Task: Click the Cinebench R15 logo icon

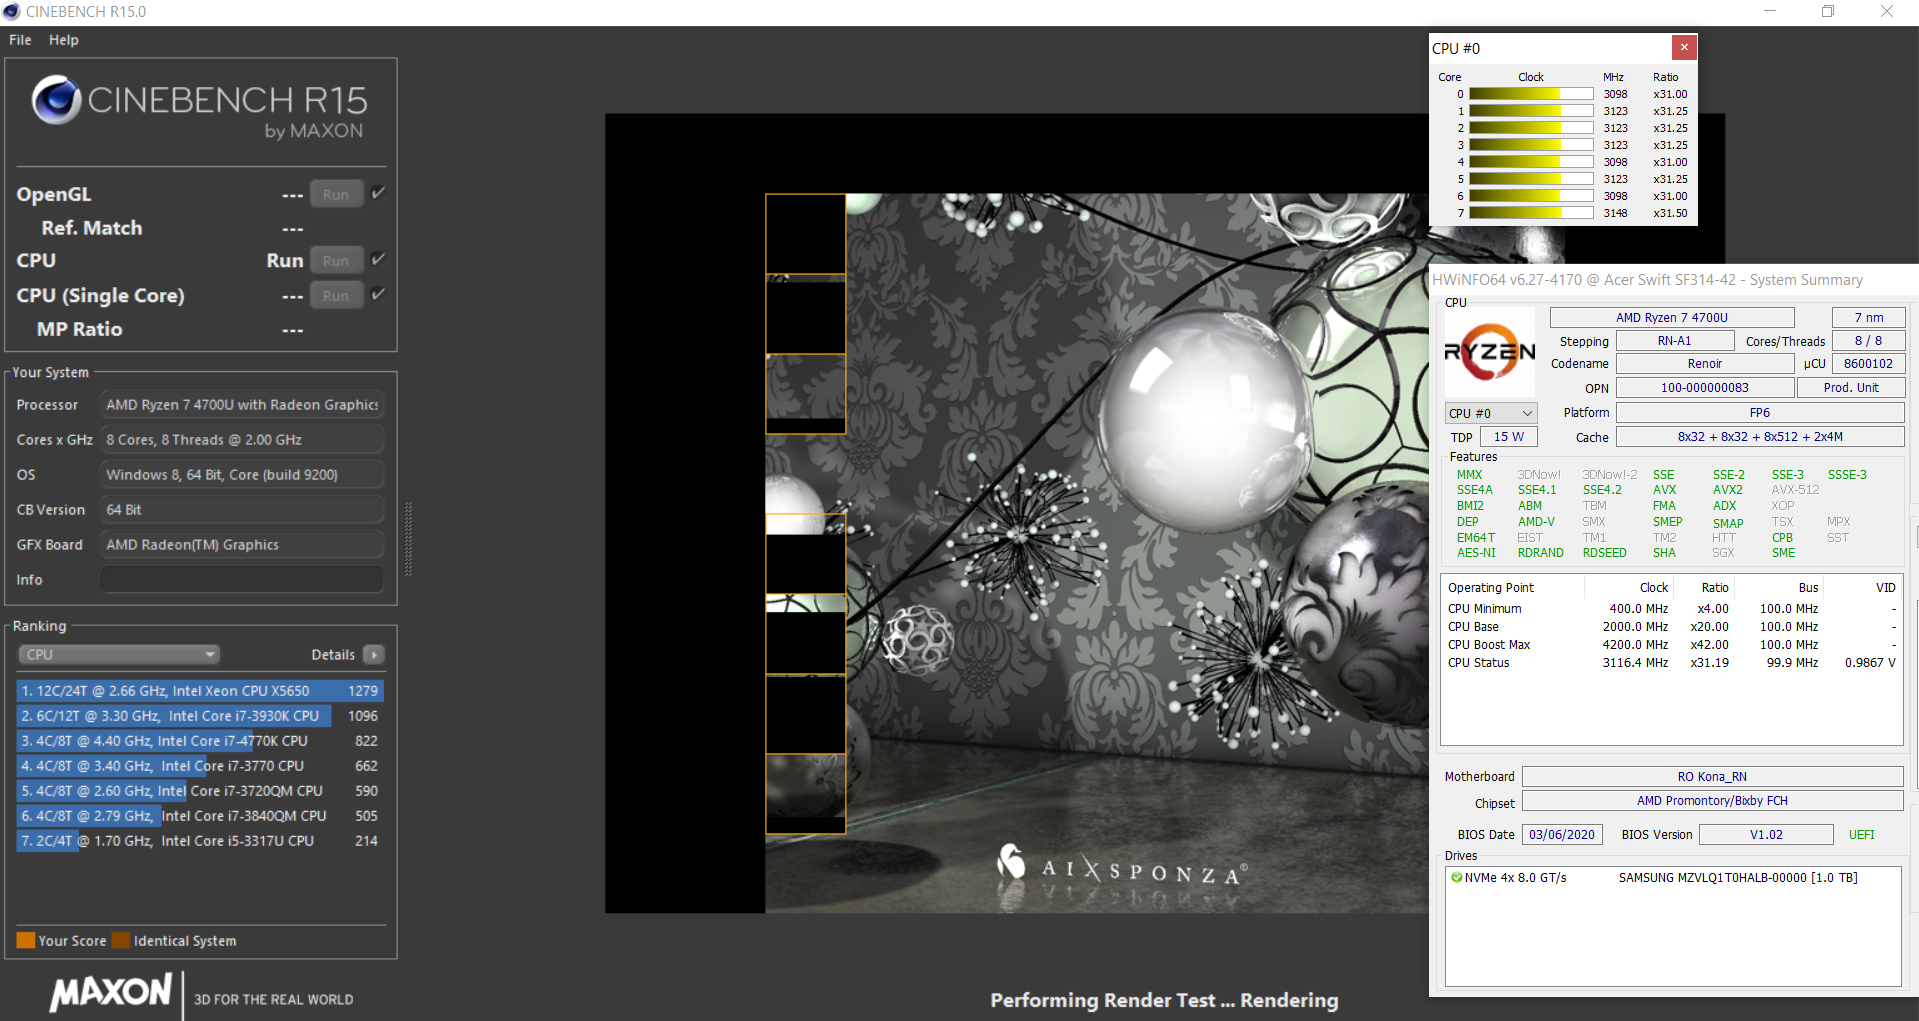Action: [x=56, y=99]
